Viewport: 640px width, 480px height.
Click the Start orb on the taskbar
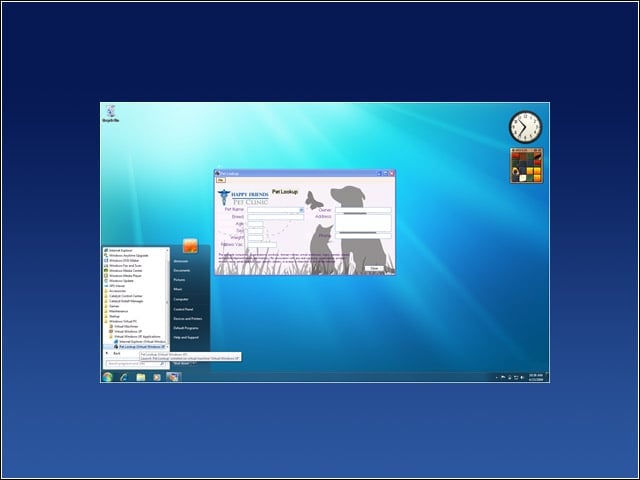point(107,377)
